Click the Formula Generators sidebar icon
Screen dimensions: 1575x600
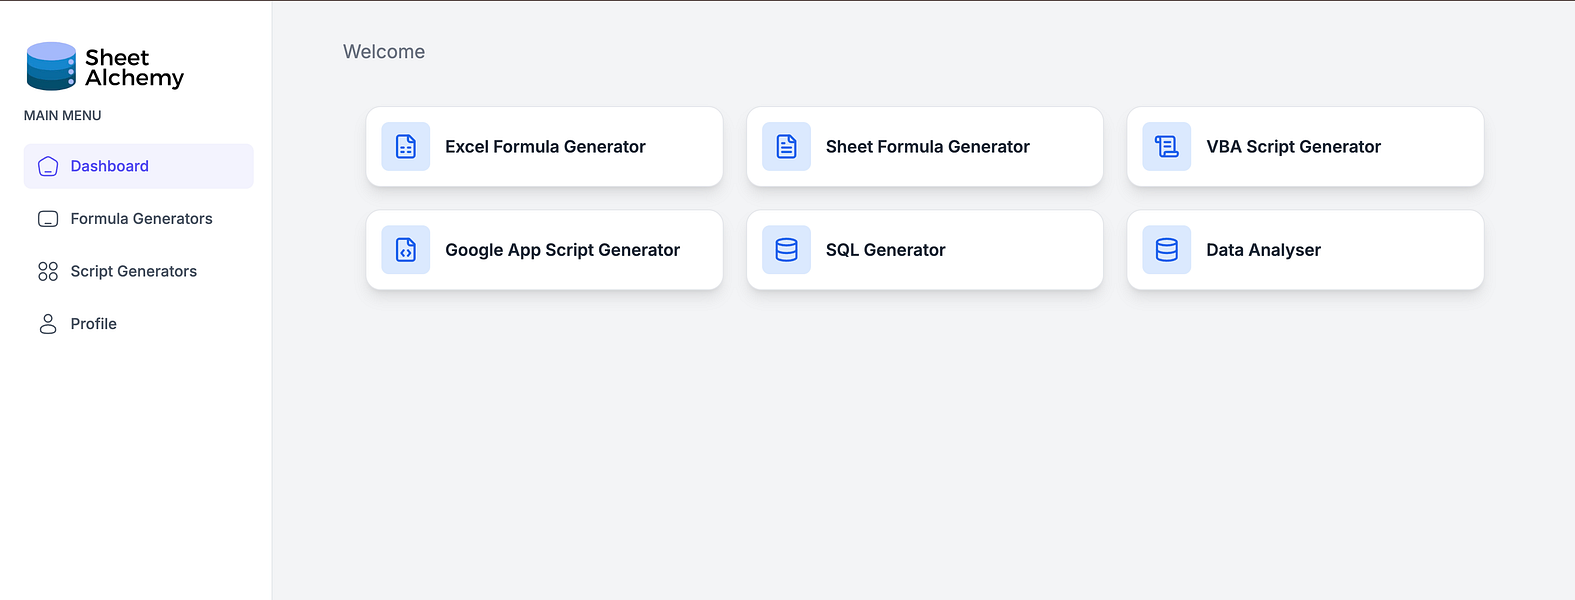pyautogui.click(x=48, y=219)
